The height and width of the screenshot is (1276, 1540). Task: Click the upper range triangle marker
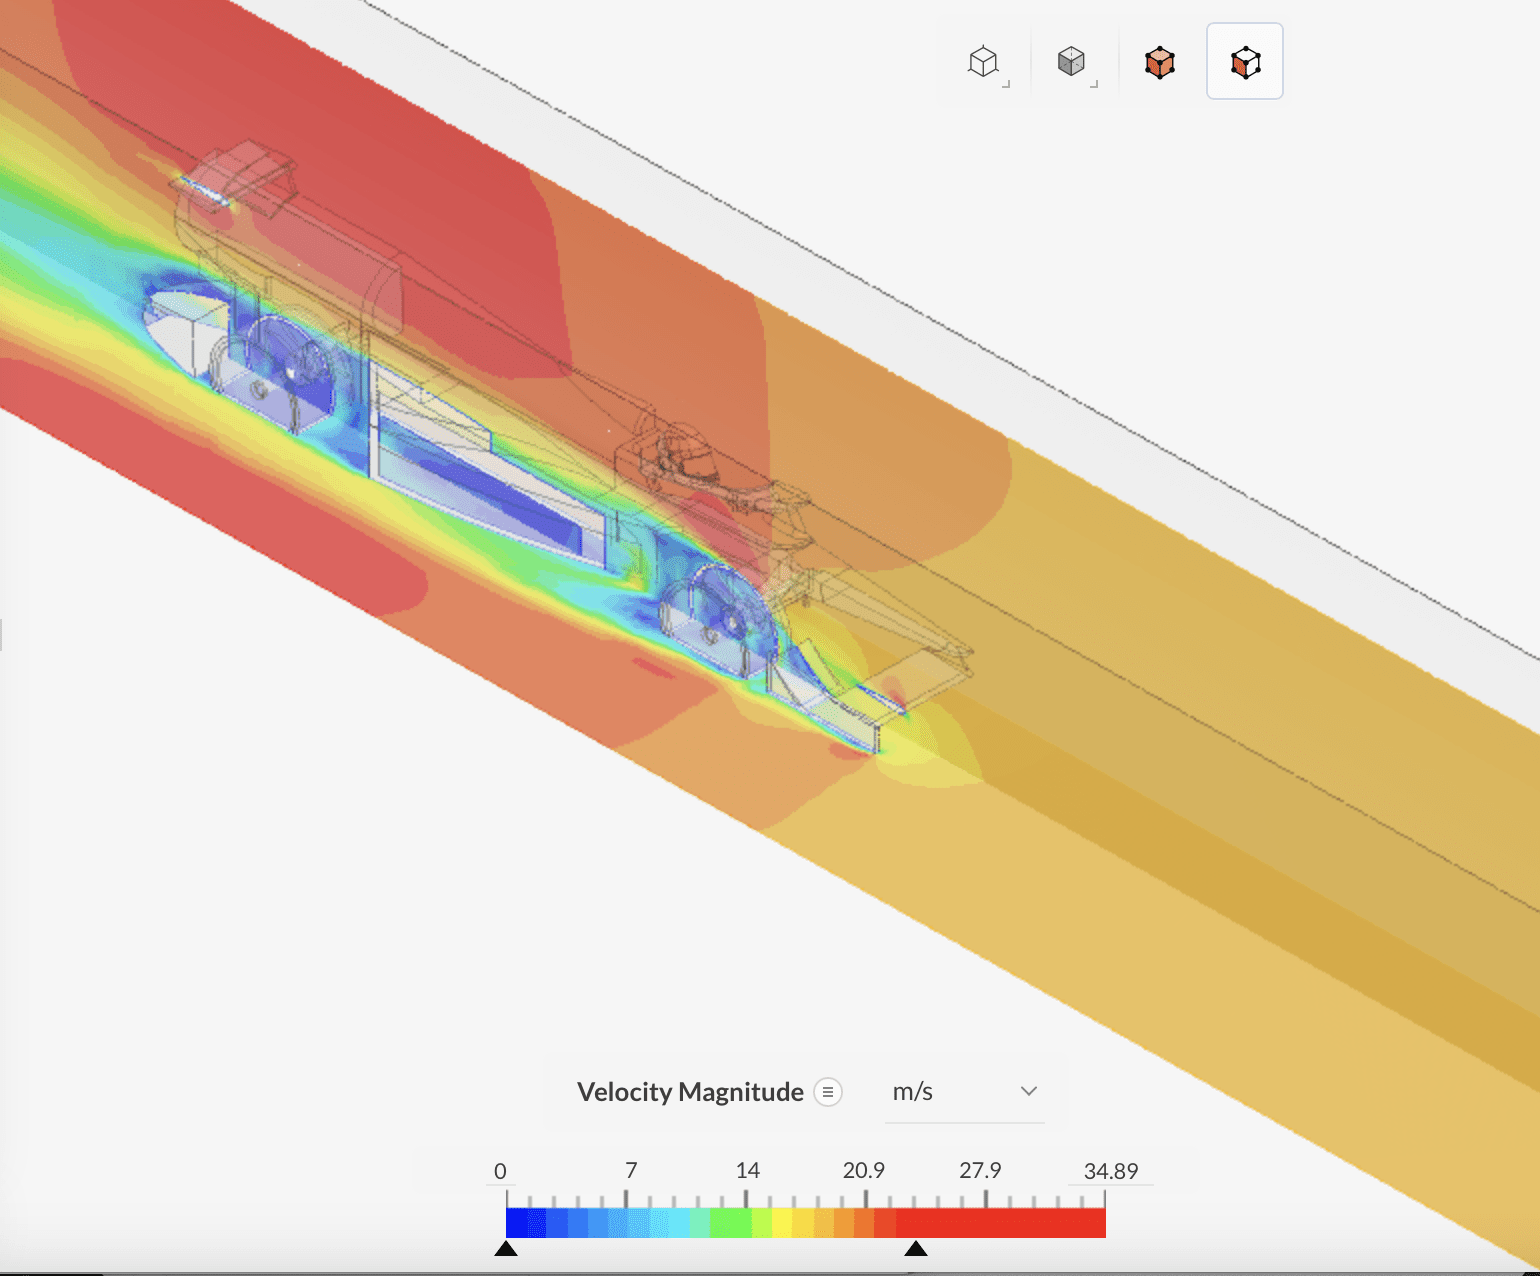915,1248
